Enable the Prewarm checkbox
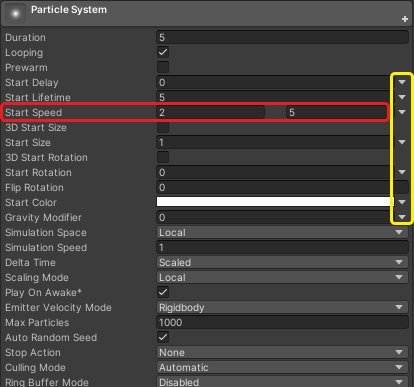 pos(163,67)
